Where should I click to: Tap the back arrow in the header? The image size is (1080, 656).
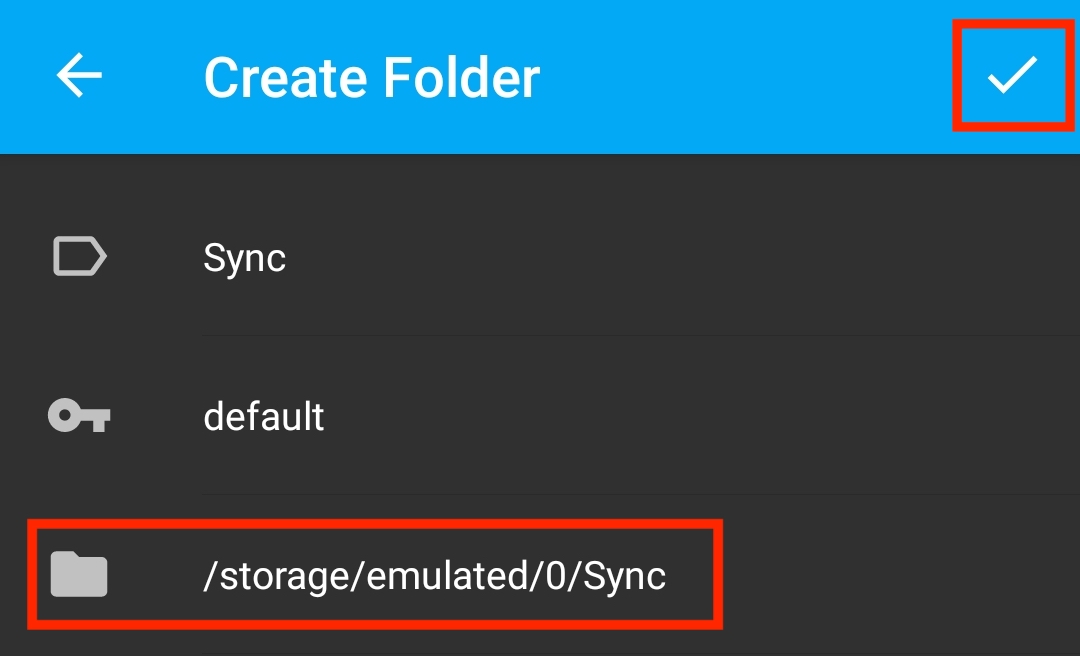pyautogui.click(x=79, y=75)
